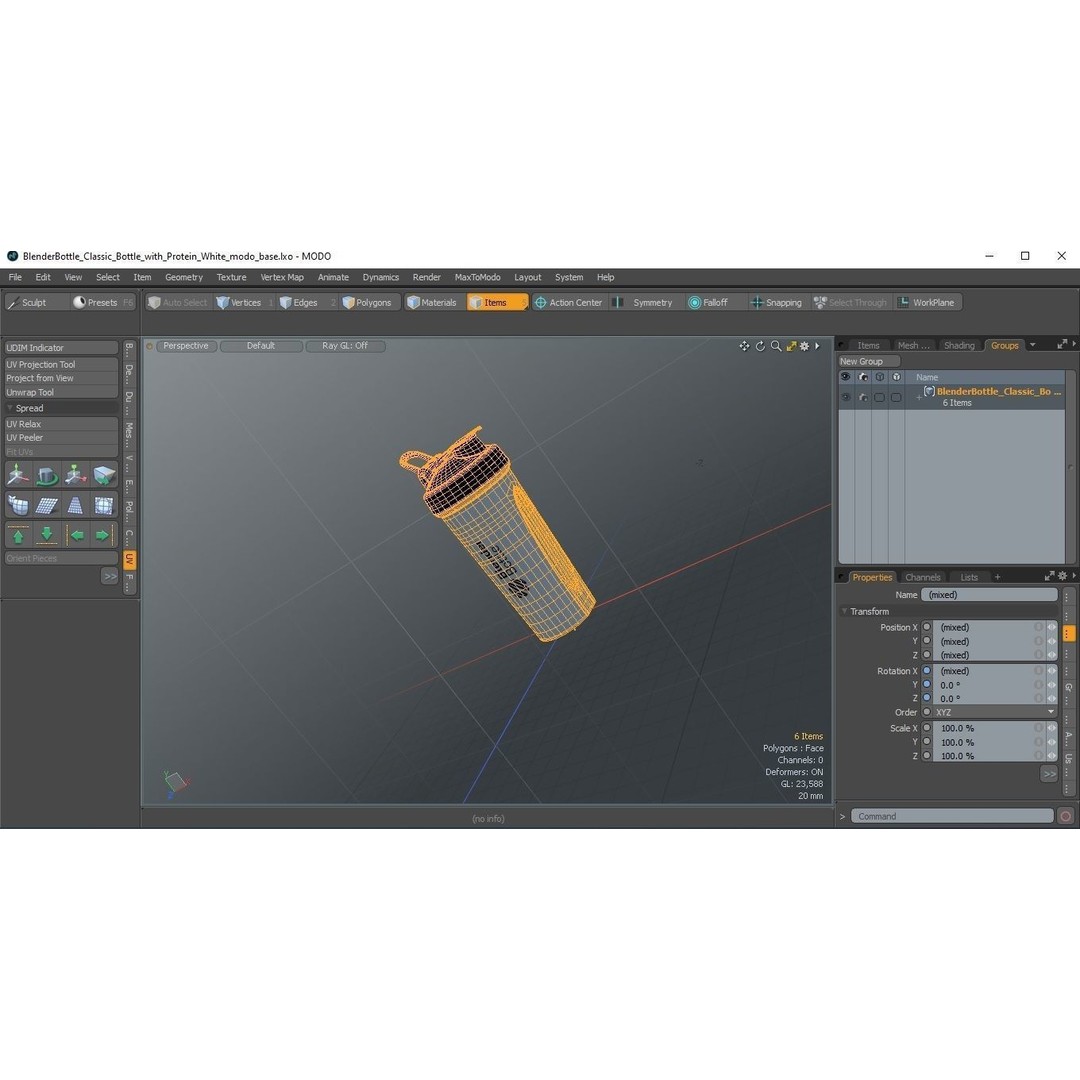Align UVs right with right arrow

point(104,535)
